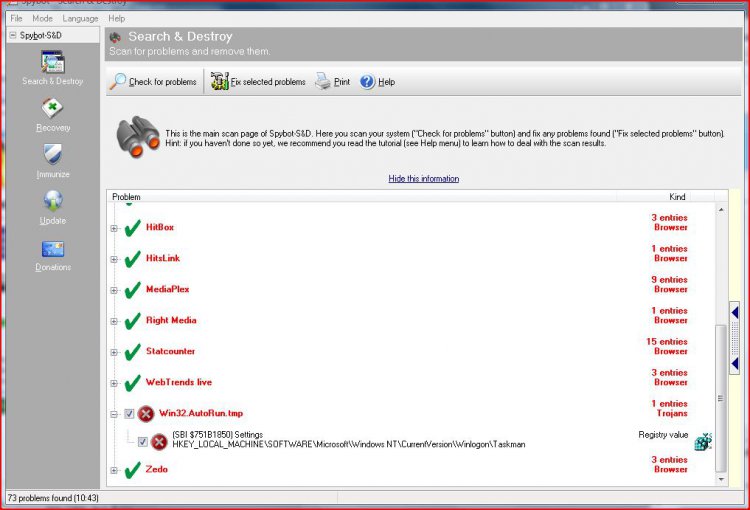
Task: Expand the MediaPlex tree entry
Action: [x=114, y=290]
